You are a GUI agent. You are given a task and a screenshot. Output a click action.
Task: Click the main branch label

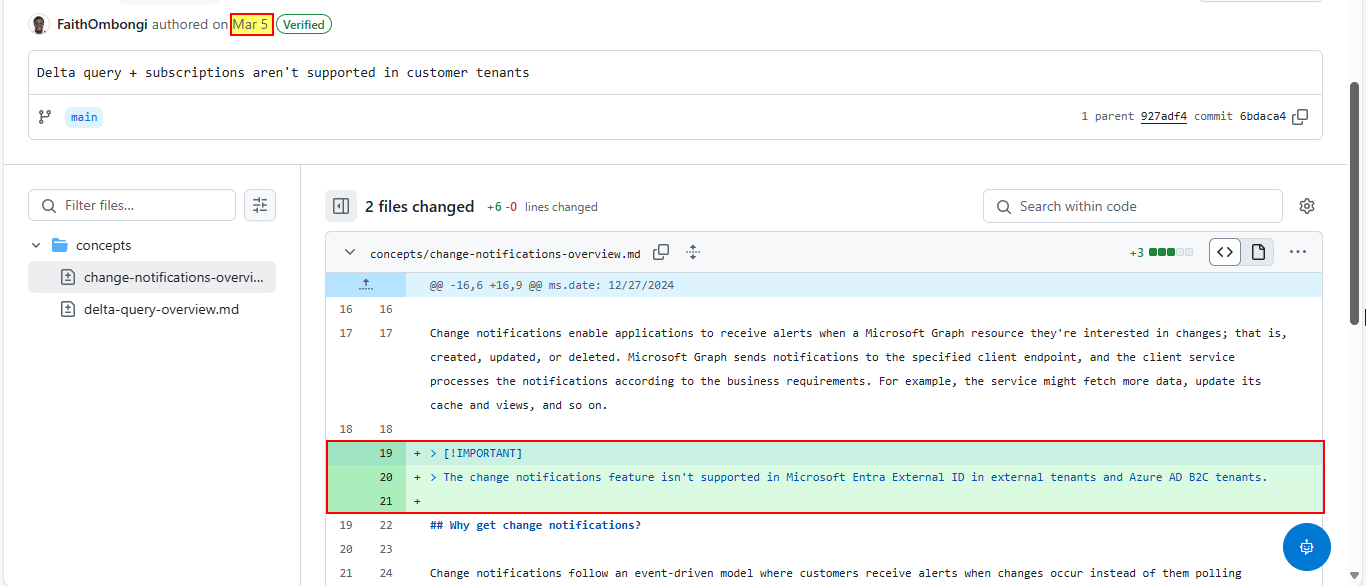point(83,116)
